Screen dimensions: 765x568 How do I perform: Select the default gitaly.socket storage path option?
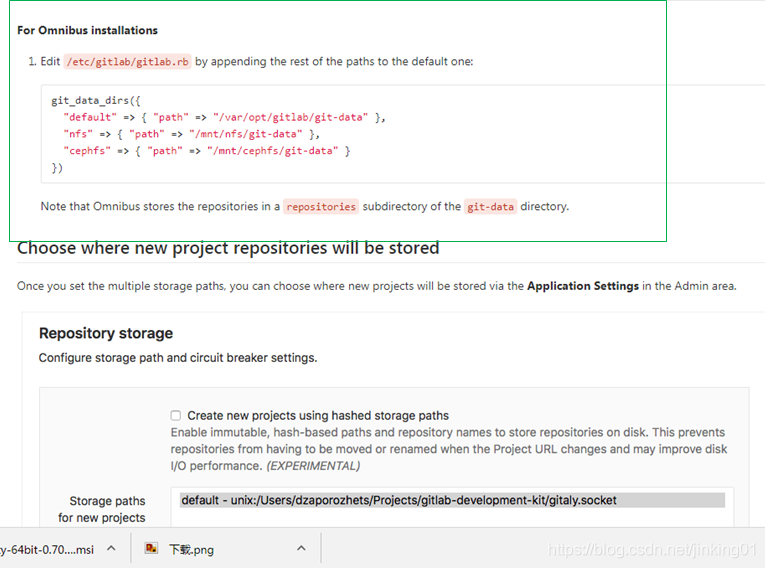pyautogui.click(x=452, y=500)
